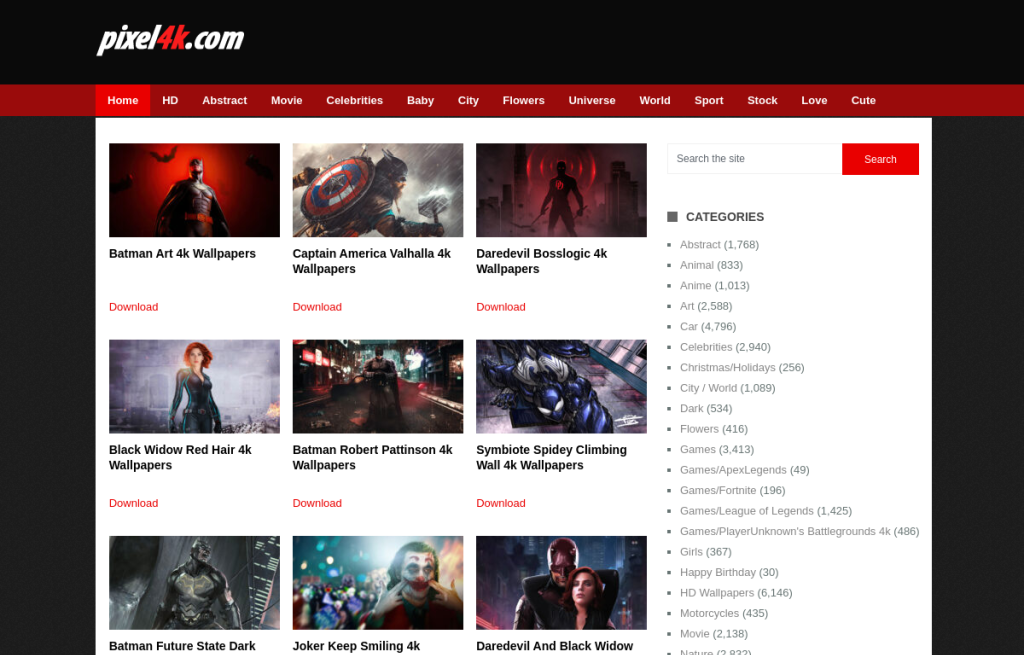Open the Joker Keep Smiling thumbnail
This screenshot has height=655, width=1024.
(x=377, y=582)
